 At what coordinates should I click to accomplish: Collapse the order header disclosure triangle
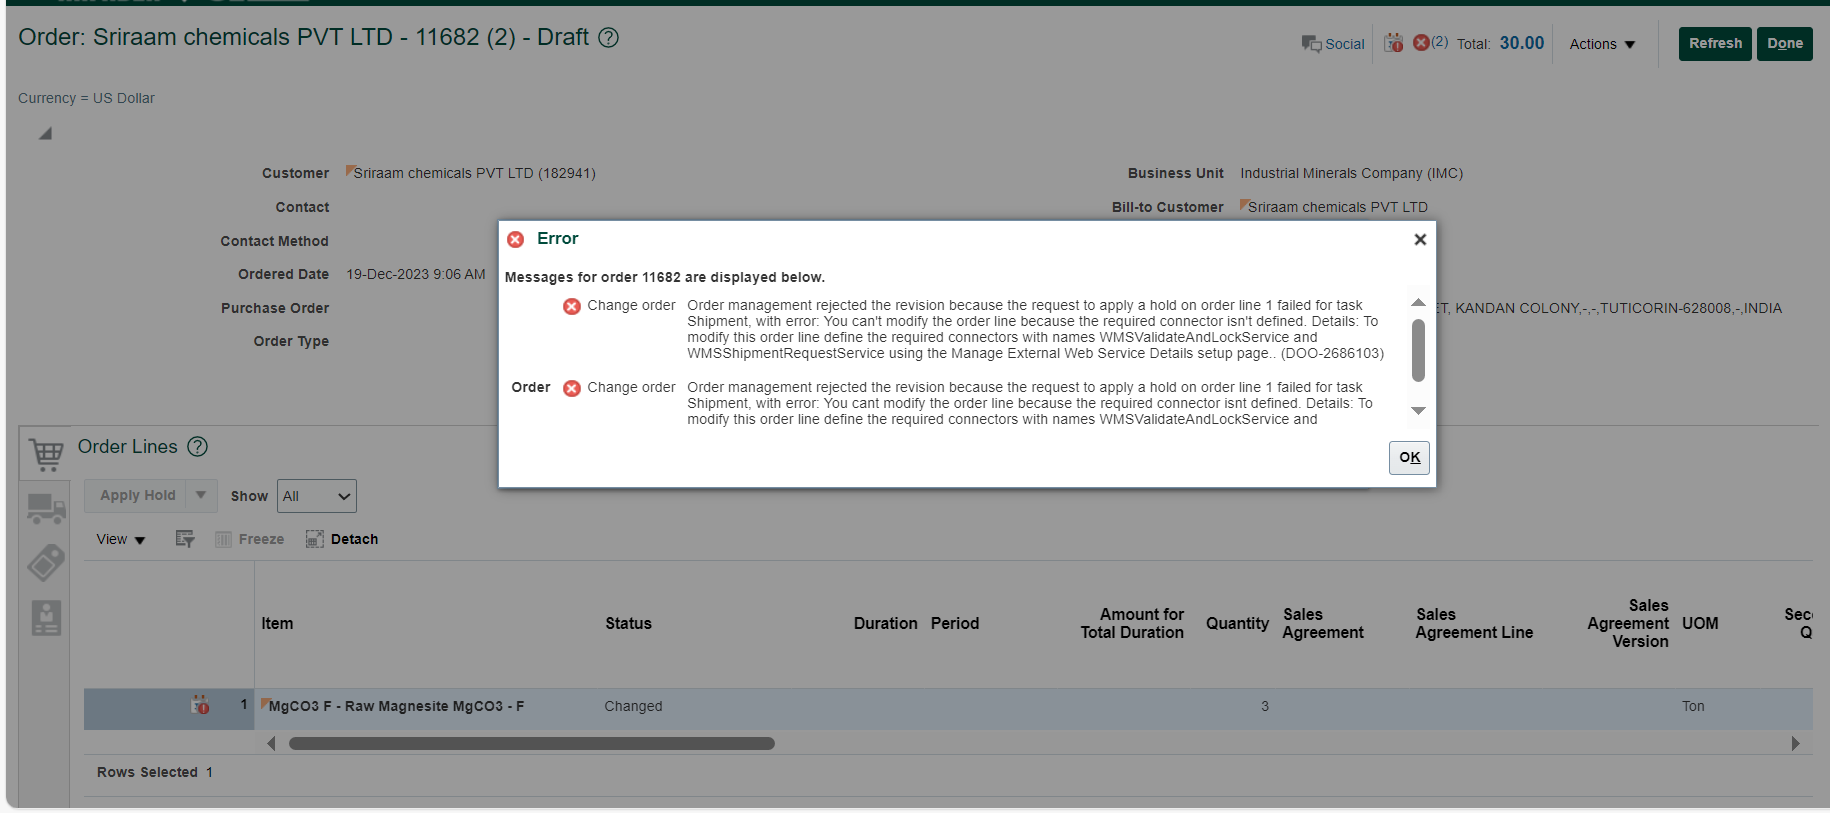(45, 133)
